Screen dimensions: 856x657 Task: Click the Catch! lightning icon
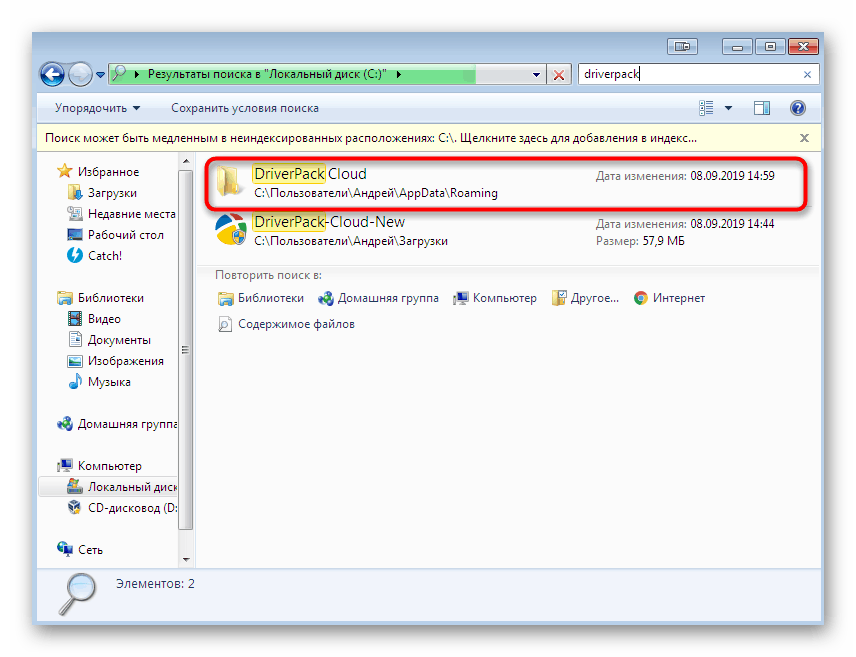tap(74, 255)
